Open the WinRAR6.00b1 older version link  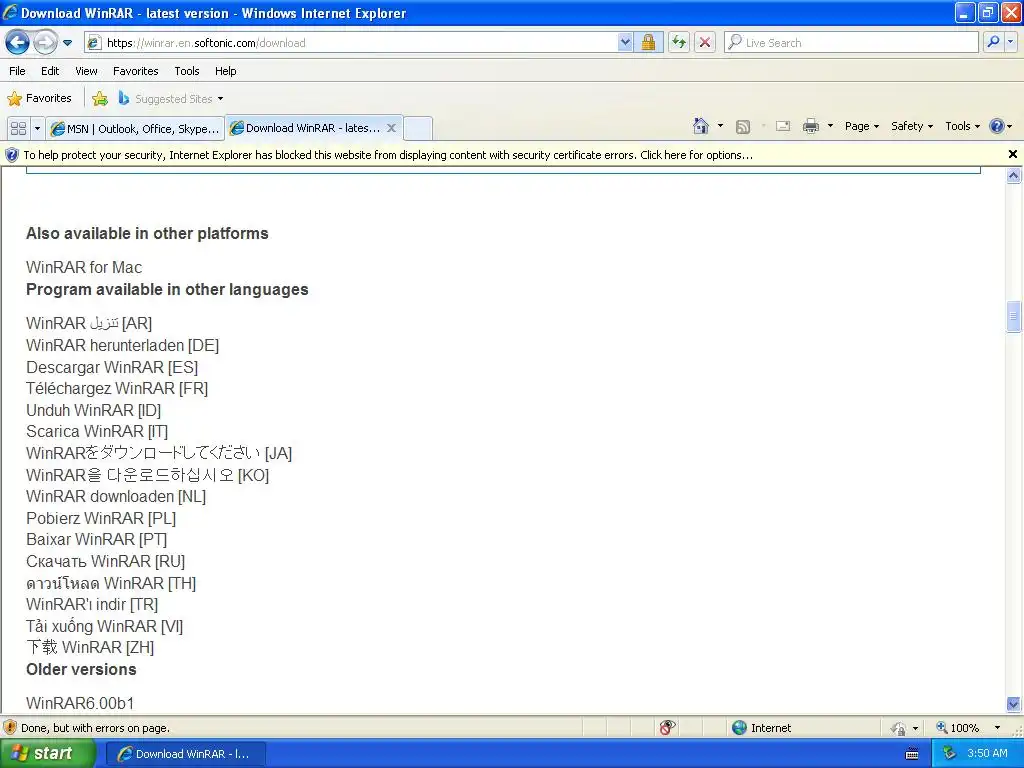(80, 703)
